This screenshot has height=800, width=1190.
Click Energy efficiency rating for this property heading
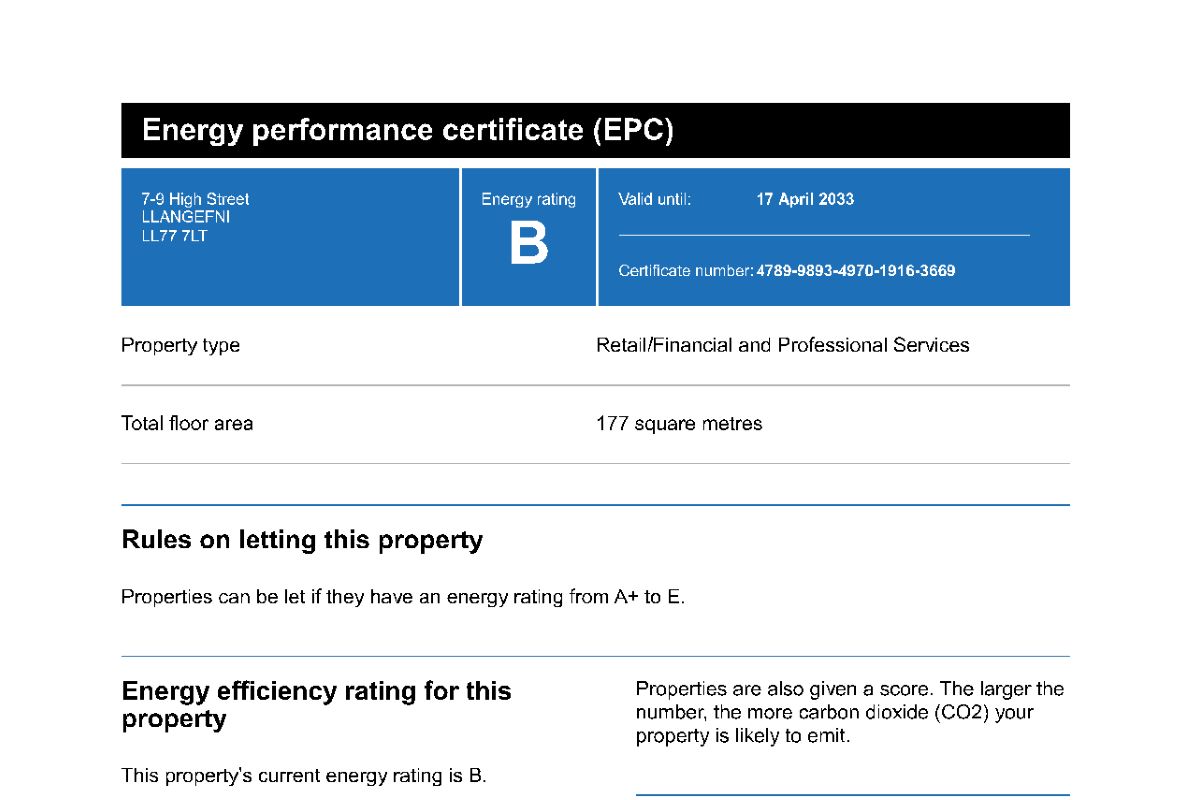316,704
